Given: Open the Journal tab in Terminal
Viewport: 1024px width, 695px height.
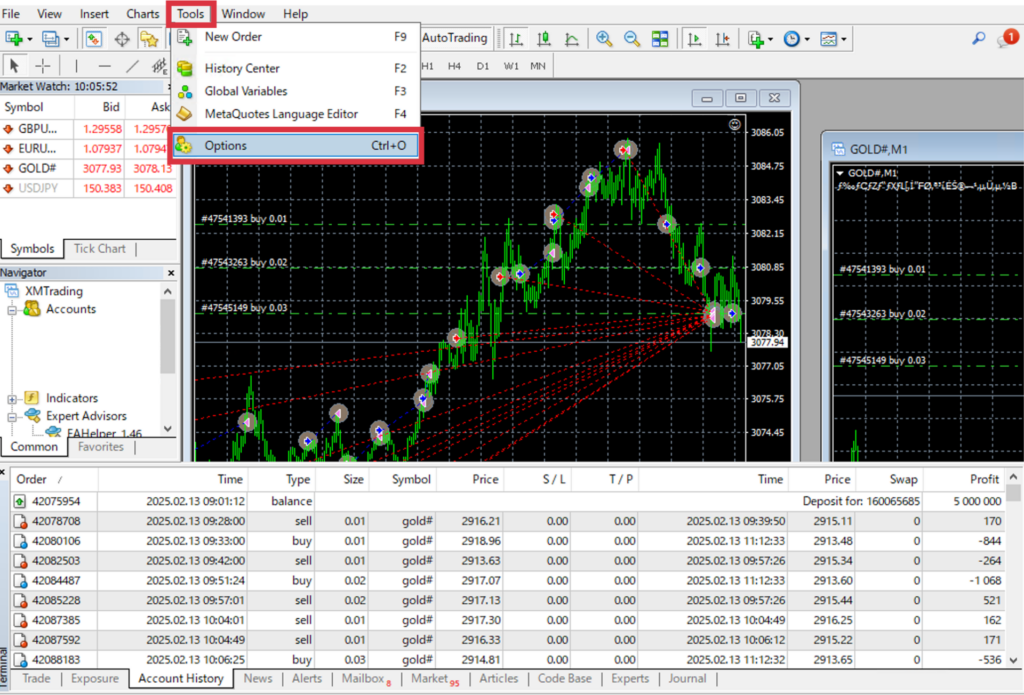Looking at the screenshot, I should click(687, 679).
